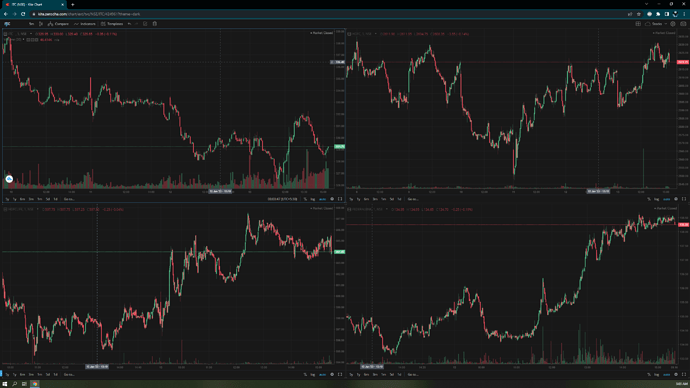This screenshot has height=388, width=690.
Task: Toggle auto scale on top-right chart
Action: pyautogui.click(x=667, y=199)
